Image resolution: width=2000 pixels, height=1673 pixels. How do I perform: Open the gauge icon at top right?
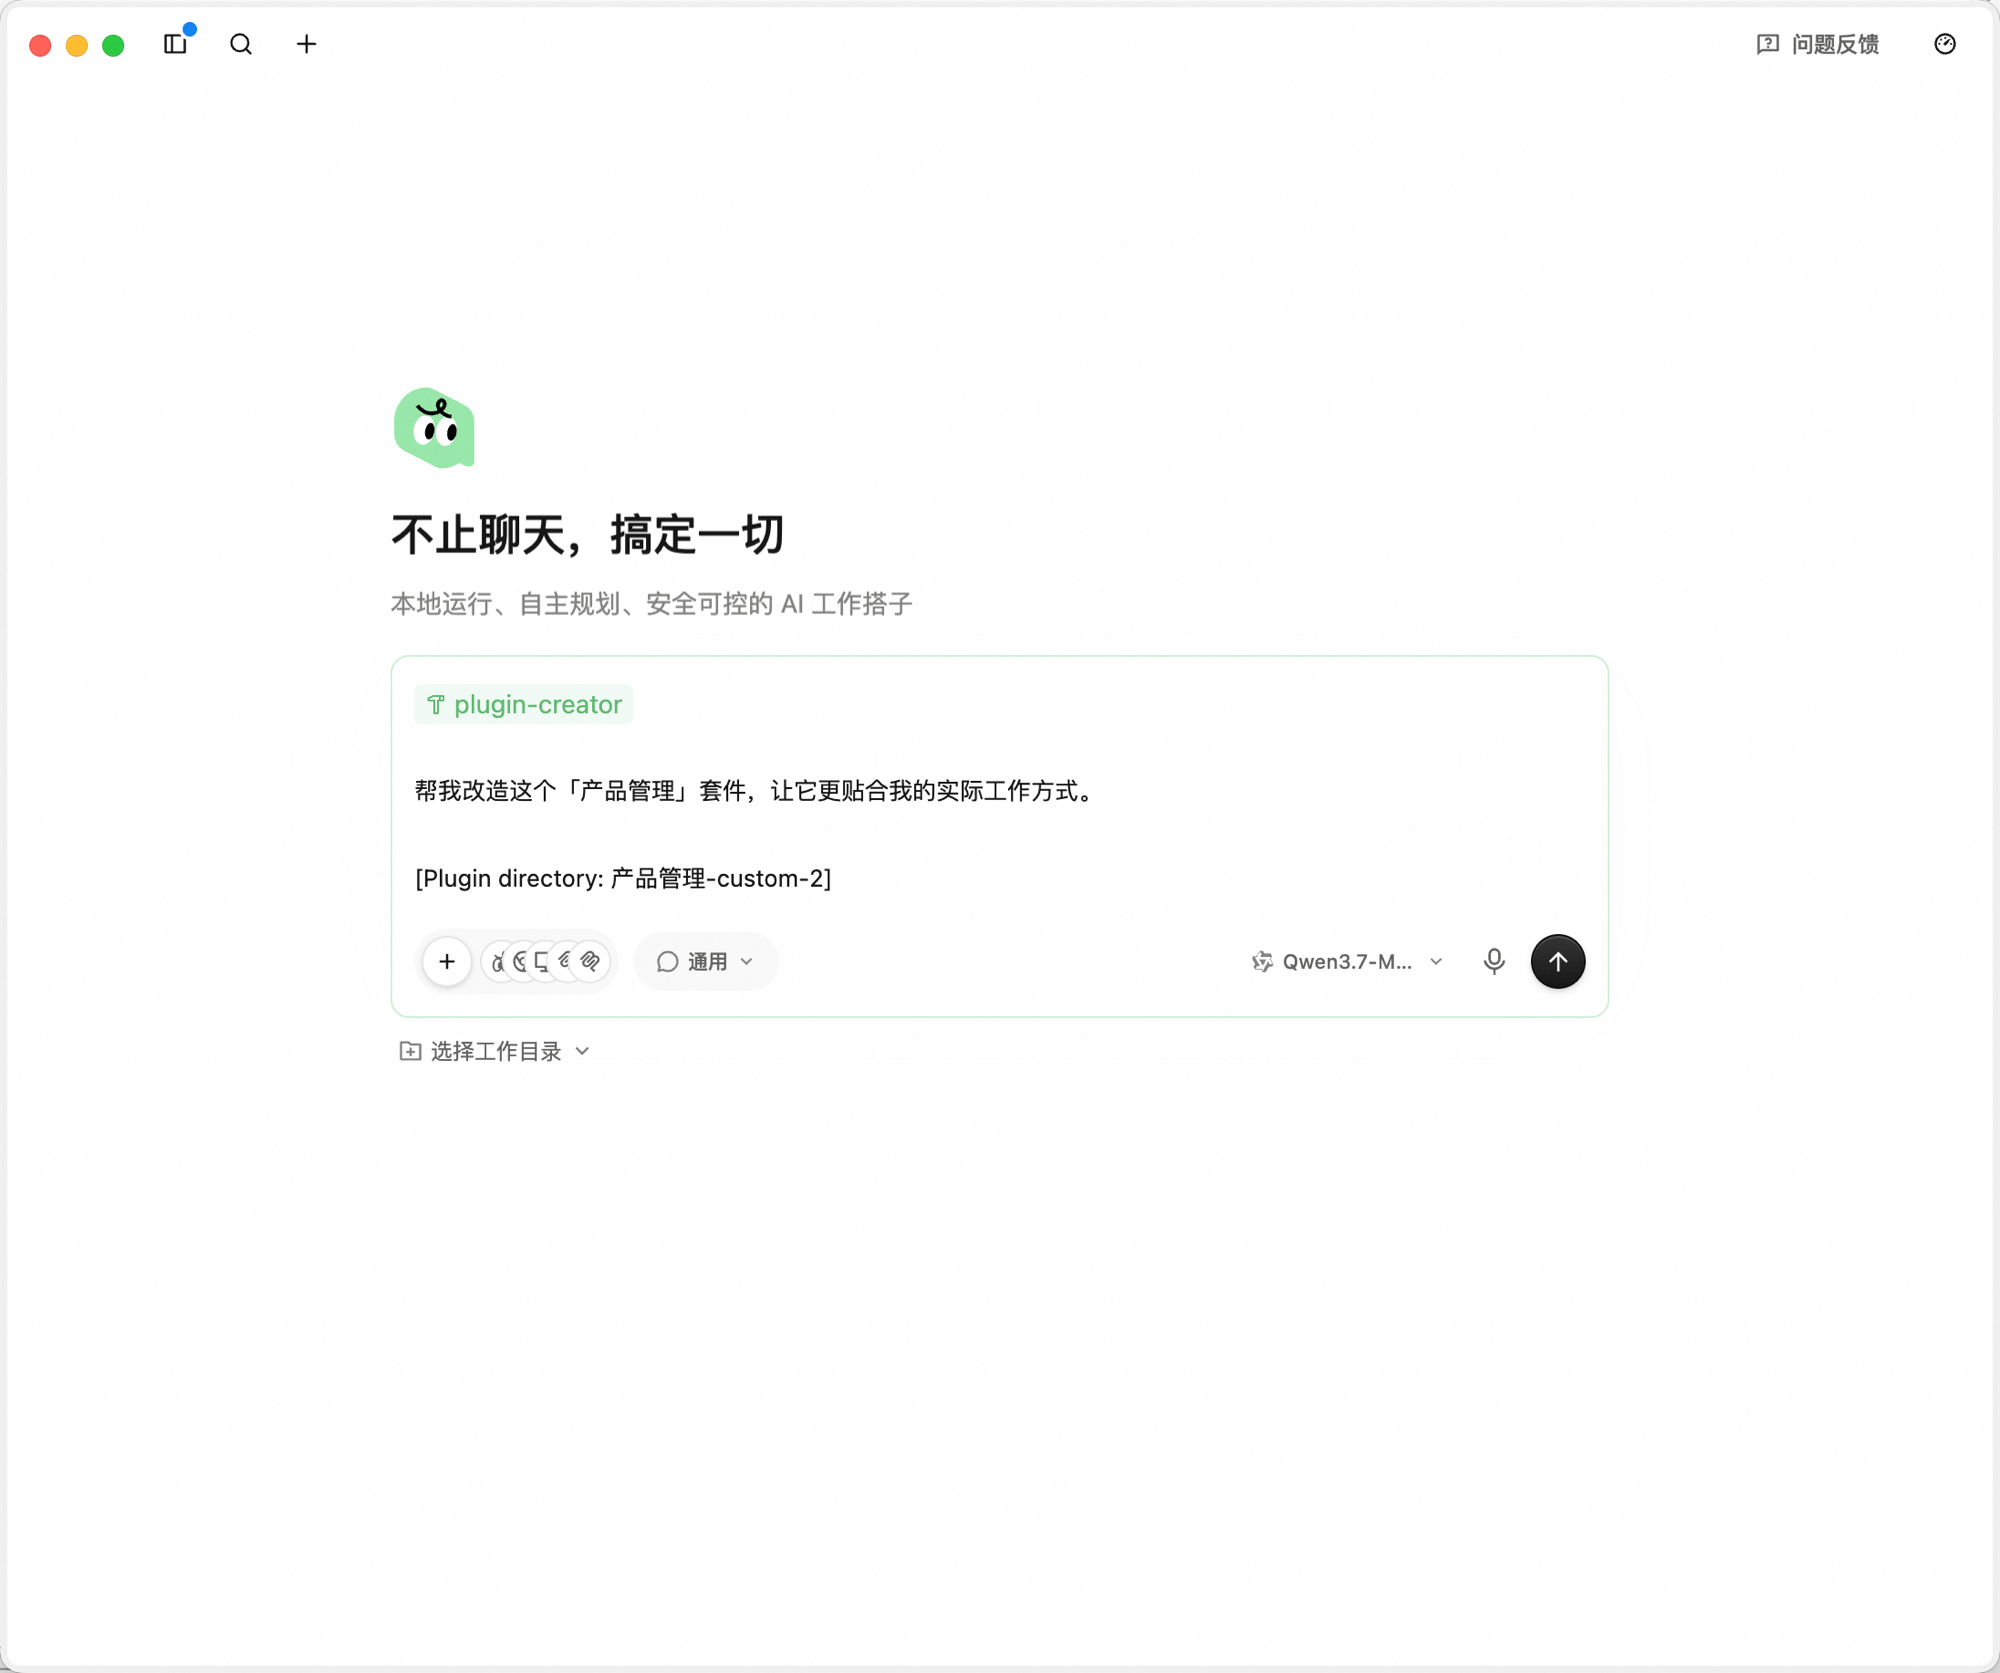pos(1944,44)
